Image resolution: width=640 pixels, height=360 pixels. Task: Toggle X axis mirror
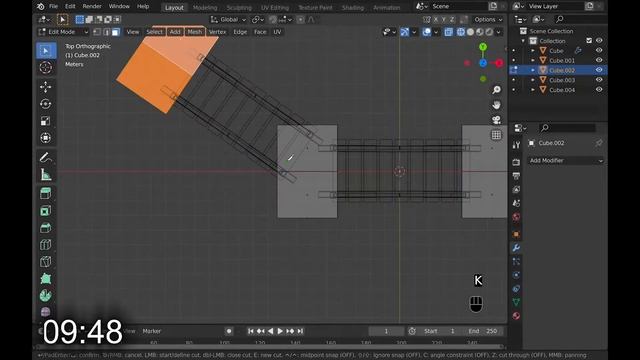click(436, 19)
